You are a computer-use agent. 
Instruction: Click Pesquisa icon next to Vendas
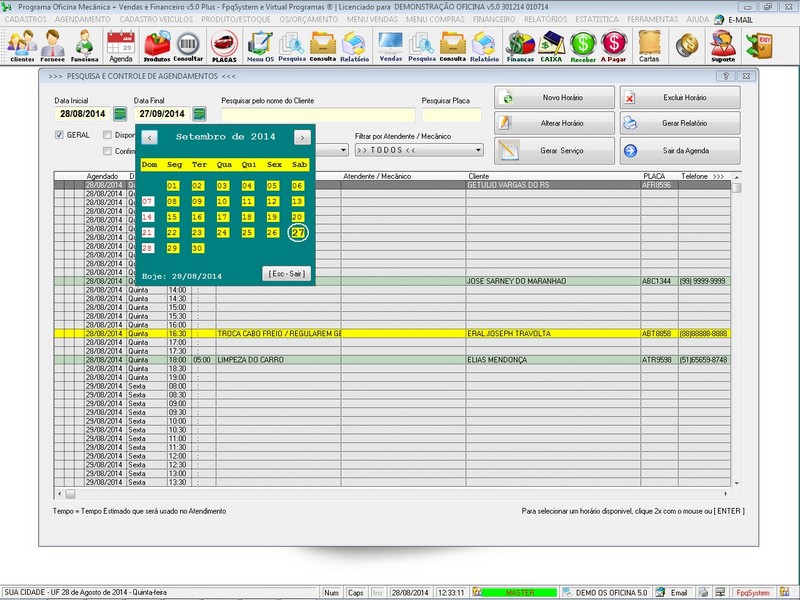pyautogui.click(x=422, y=46)
